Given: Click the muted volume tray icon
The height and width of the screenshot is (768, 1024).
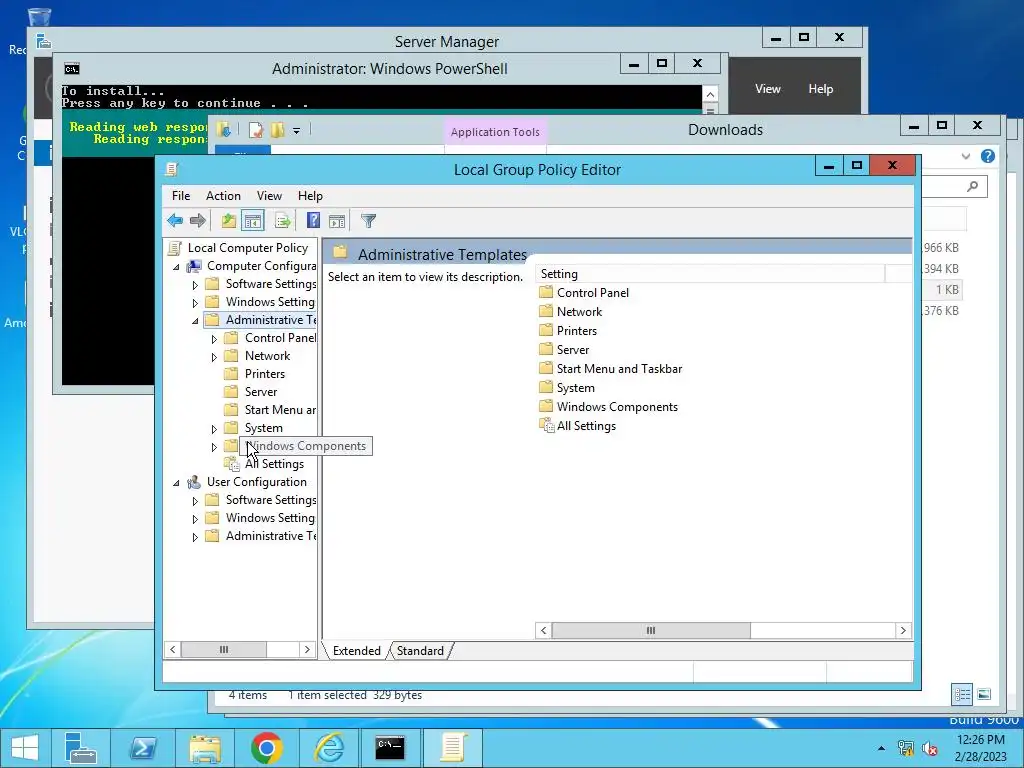Looking at the screenshot, I should [x=929, y=748].
